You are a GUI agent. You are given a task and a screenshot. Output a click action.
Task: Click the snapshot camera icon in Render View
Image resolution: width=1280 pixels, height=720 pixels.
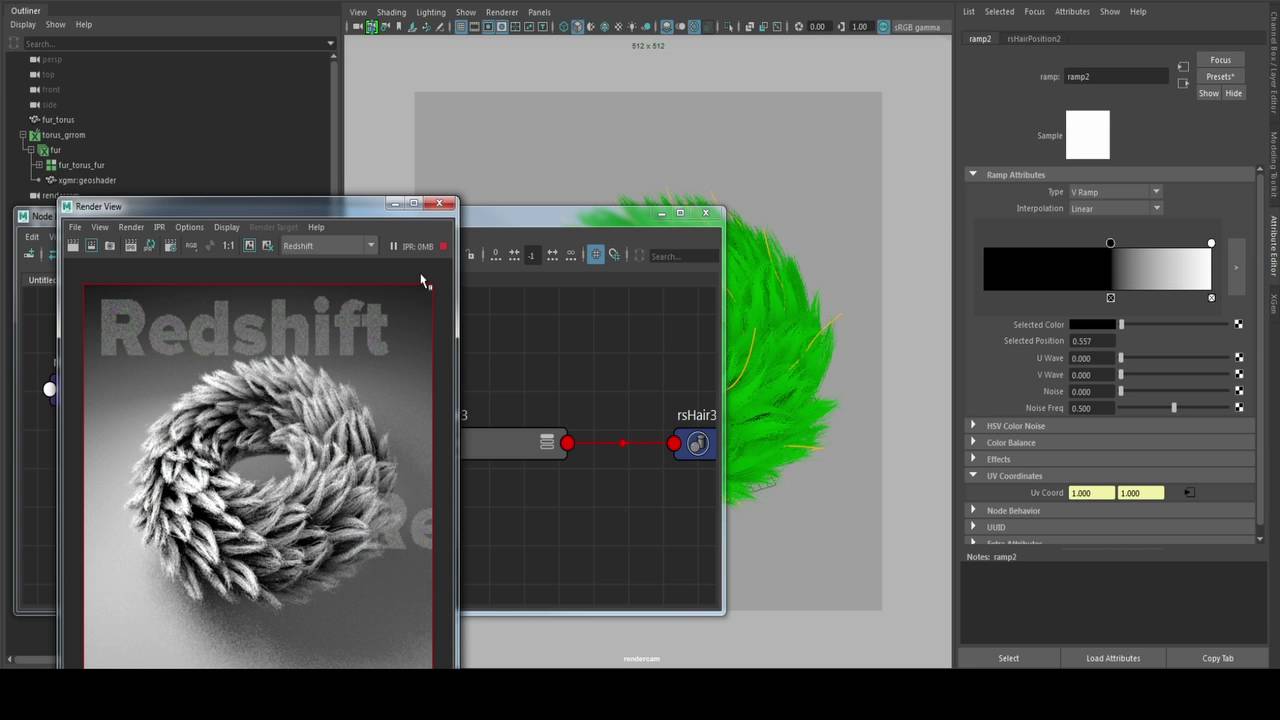(x=109, y=246)
